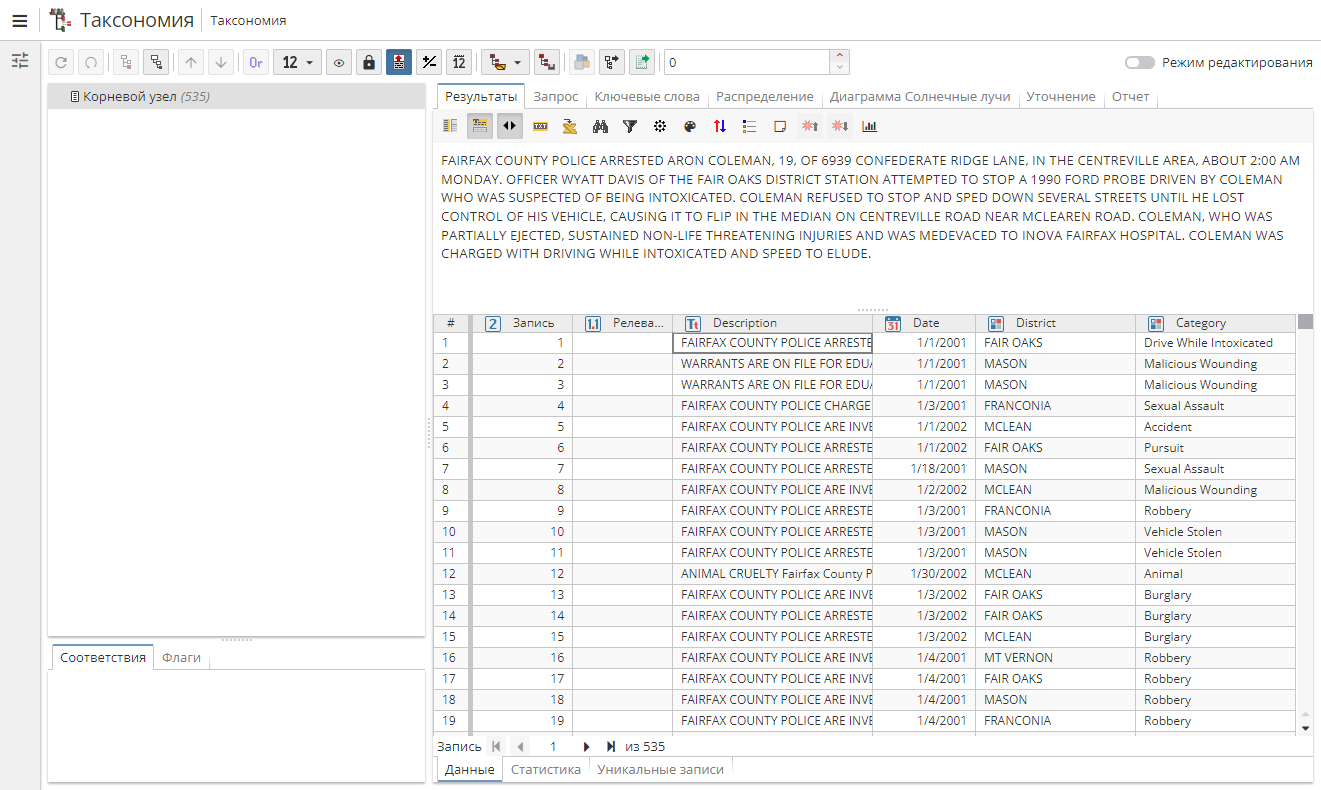
Task: Click the table vertical scrollbar thumb
Action: (x=1305, y=322)
